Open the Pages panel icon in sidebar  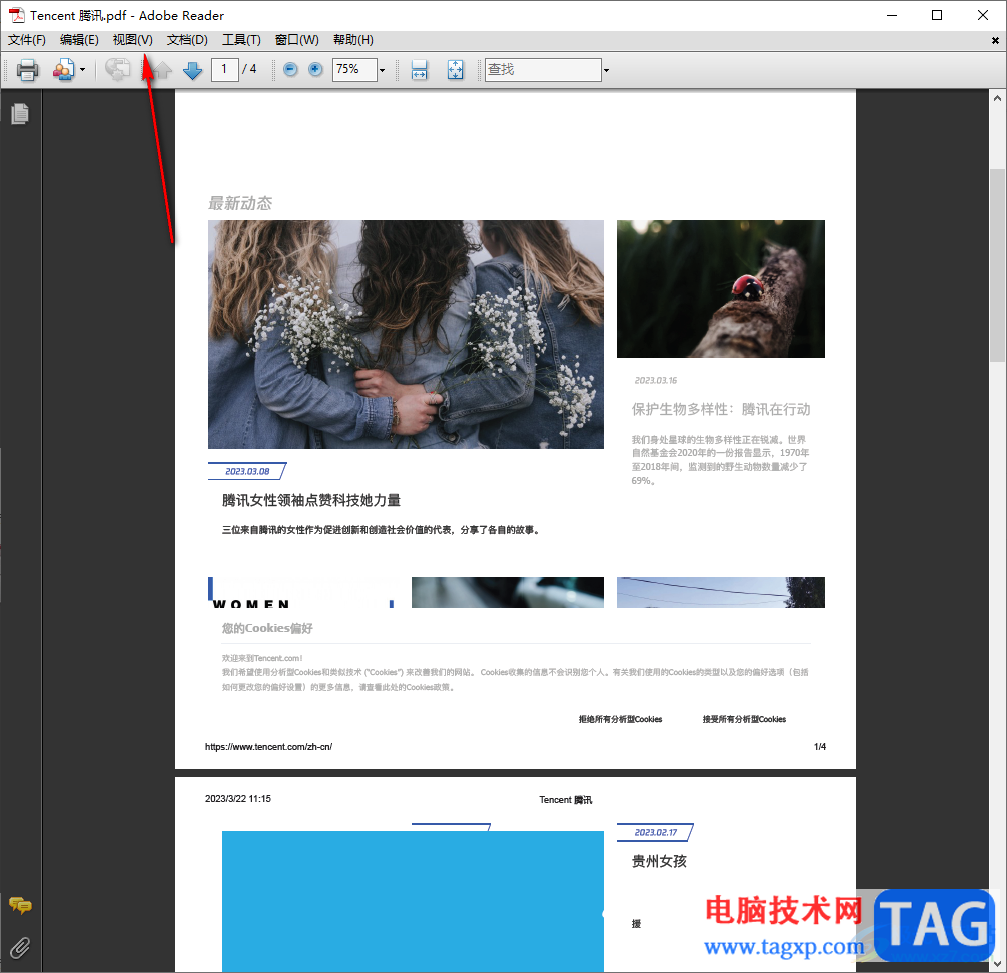[x=20, y=114]
